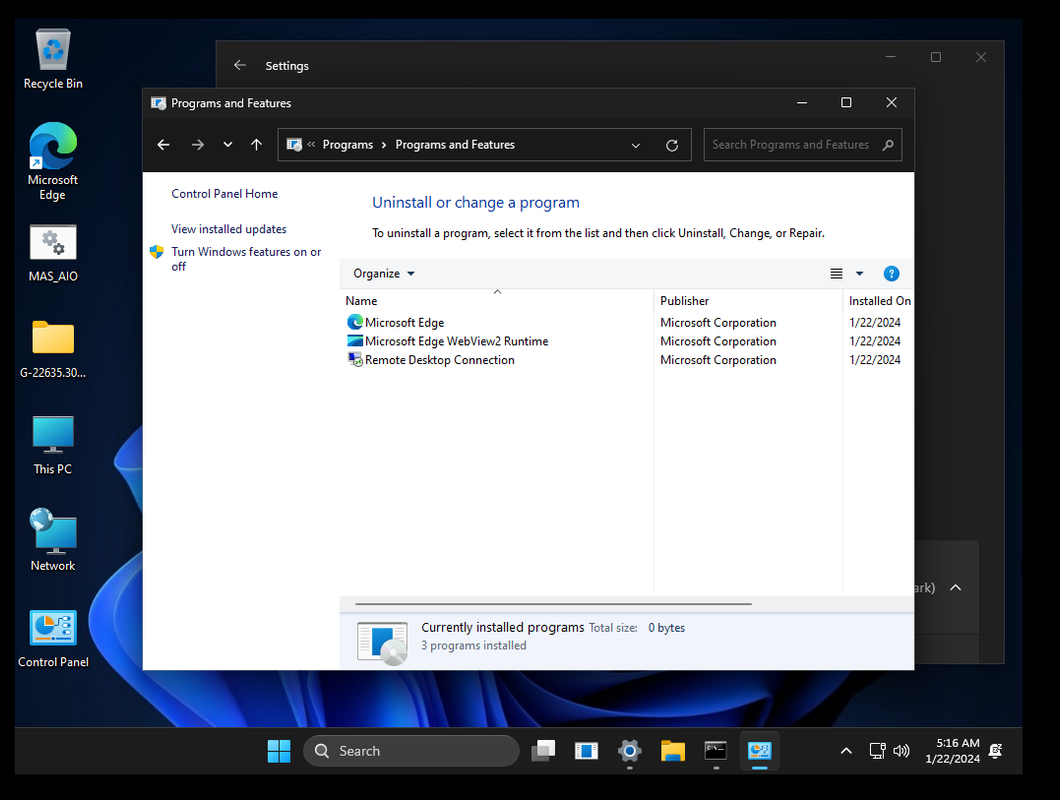Viewport: 1060px width, 800px height.
Task: Click the search magnifier icon
Action: (x=888, y=145)
